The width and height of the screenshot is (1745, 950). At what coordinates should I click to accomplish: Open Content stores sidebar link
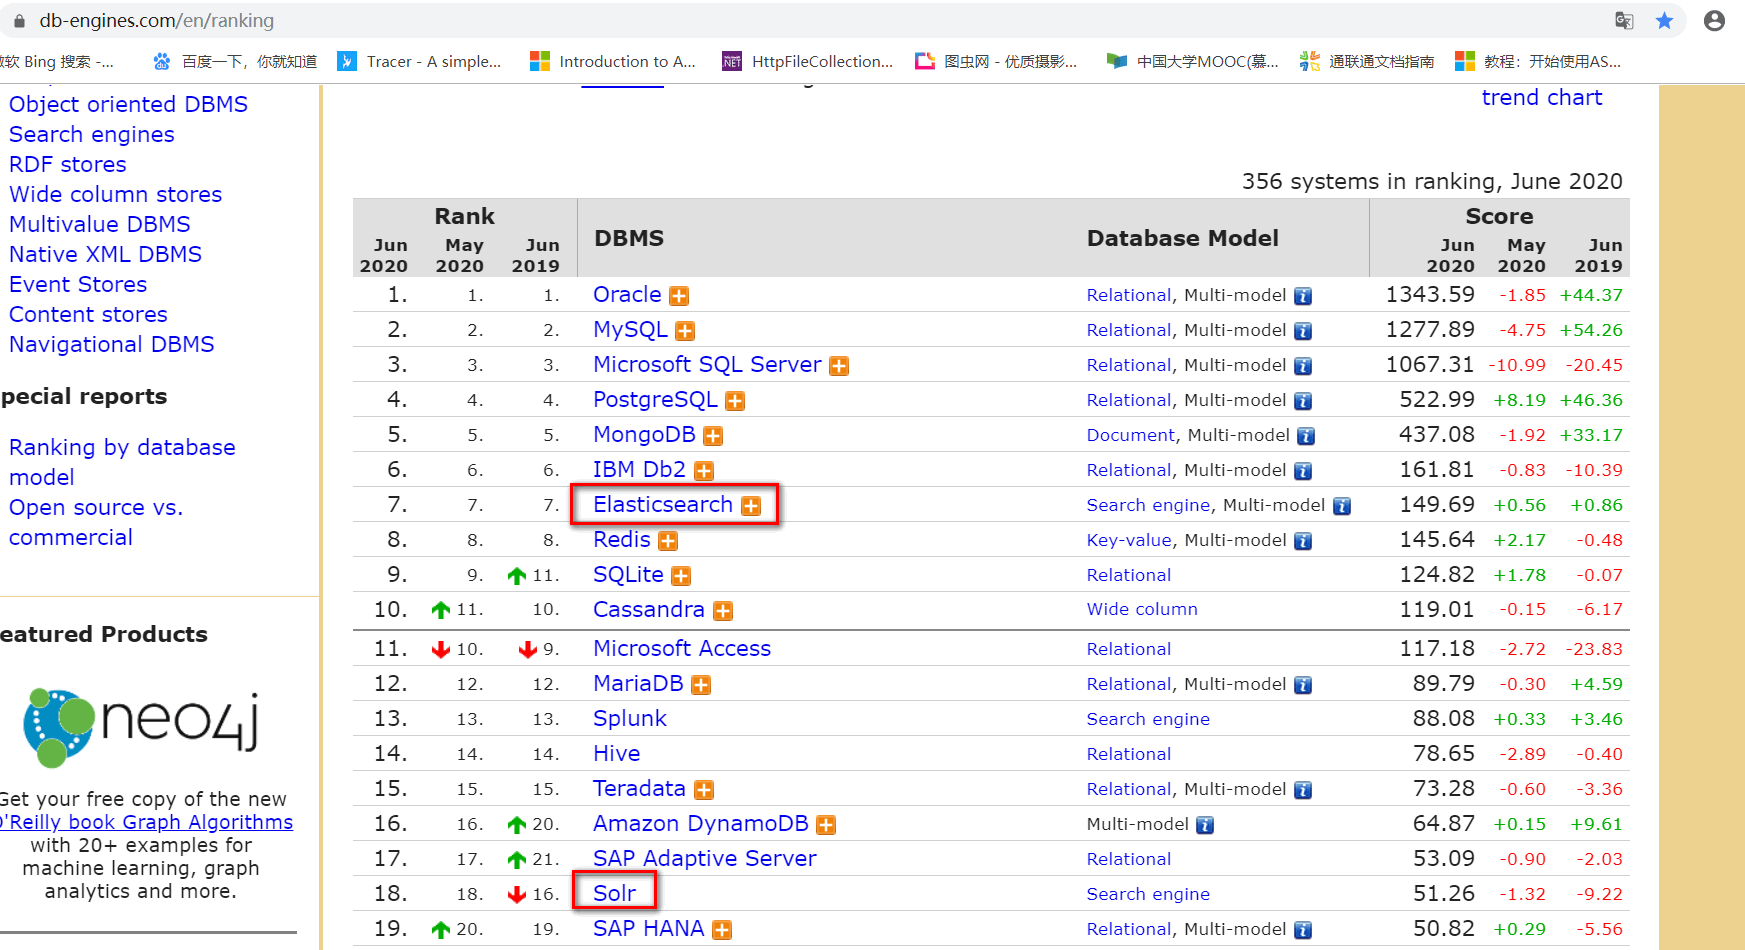tap(89, 315)
